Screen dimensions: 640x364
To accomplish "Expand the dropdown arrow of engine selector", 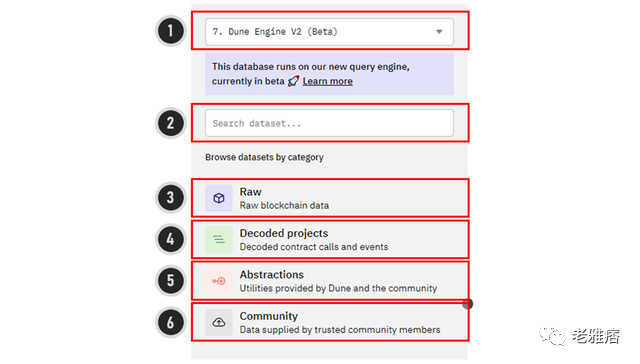I will 439,31.
